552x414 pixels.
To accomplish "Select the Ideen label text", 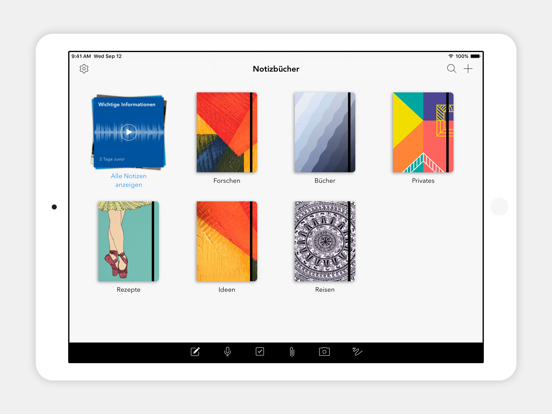I will tap(227, 290).
